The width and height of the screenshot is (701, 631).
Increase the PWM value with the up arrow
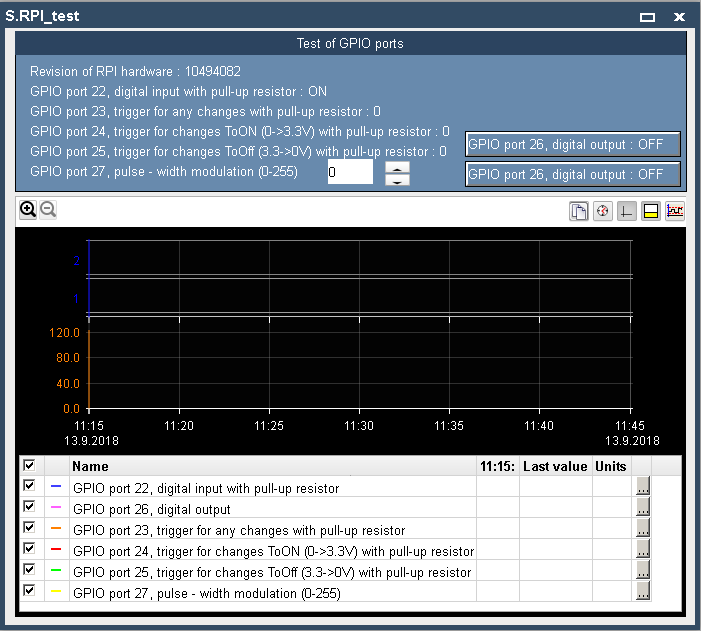[x=397, y=166]
